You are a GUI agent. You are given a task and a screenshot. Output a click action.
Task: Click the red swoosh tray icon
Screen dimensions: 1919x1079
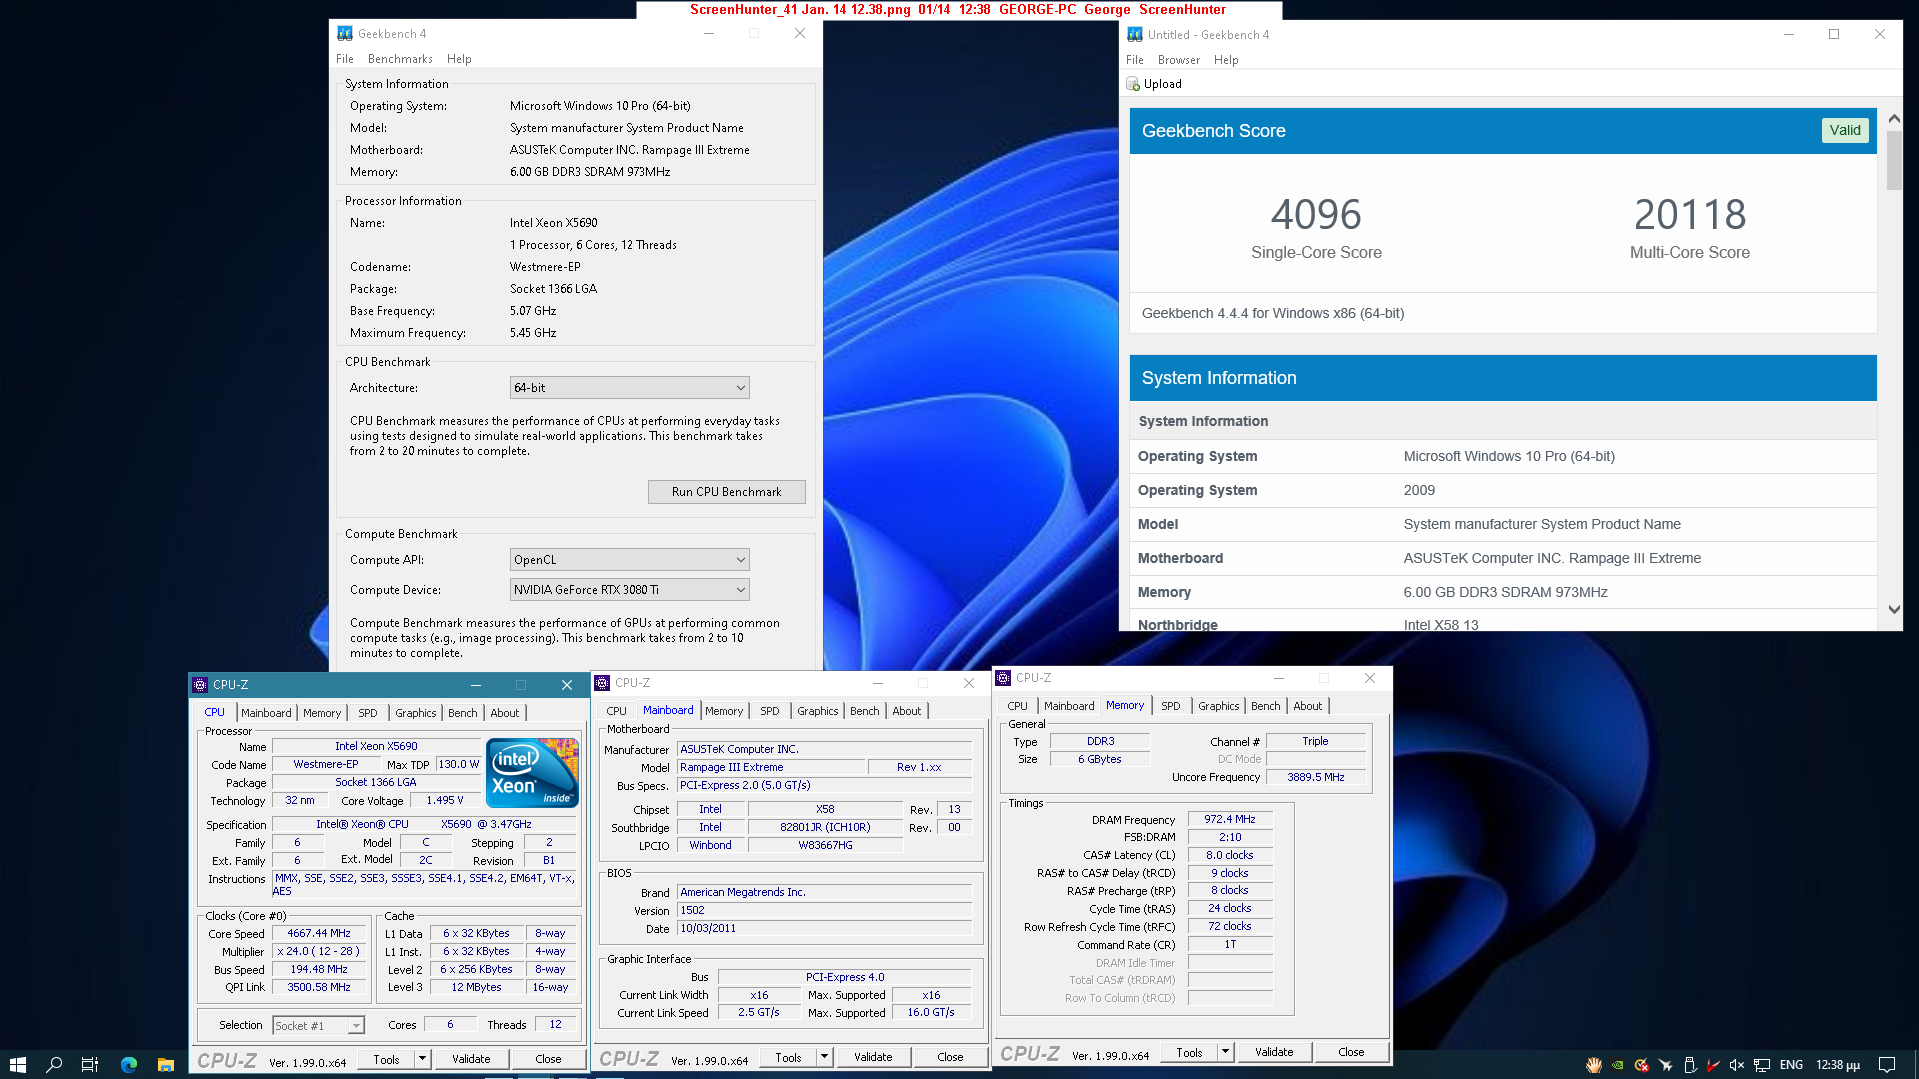click(x=1713, y=1065)
